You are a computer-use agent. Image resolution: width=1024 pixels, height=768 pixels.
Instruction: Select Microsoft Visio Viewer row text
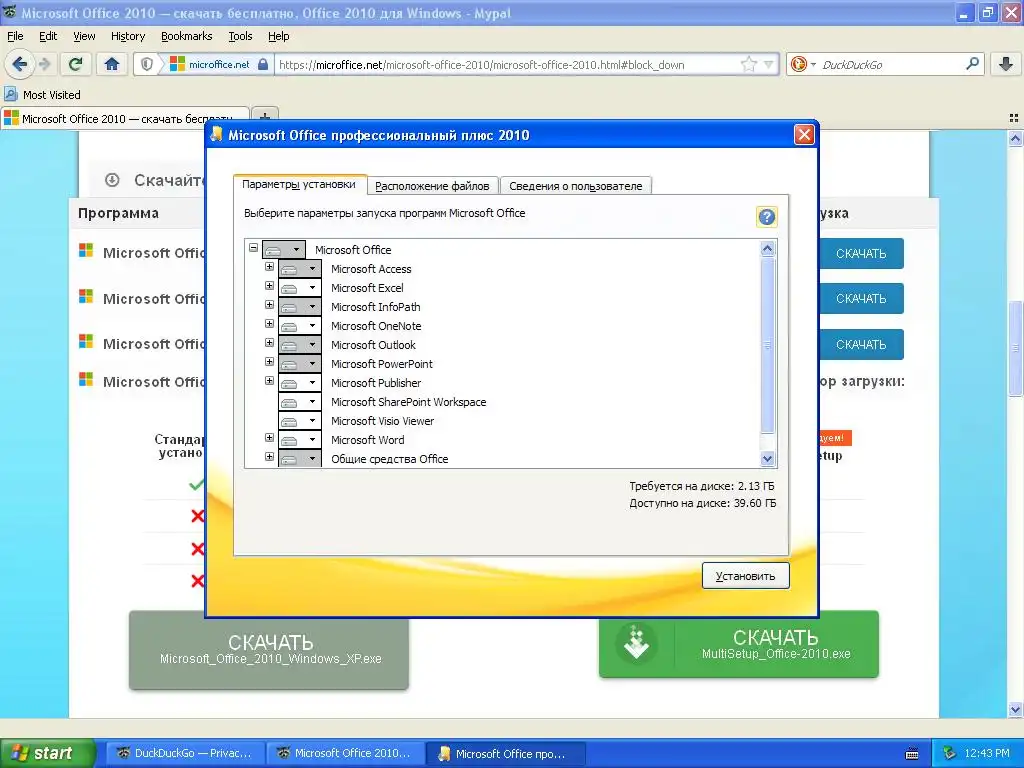click(382, 421)
